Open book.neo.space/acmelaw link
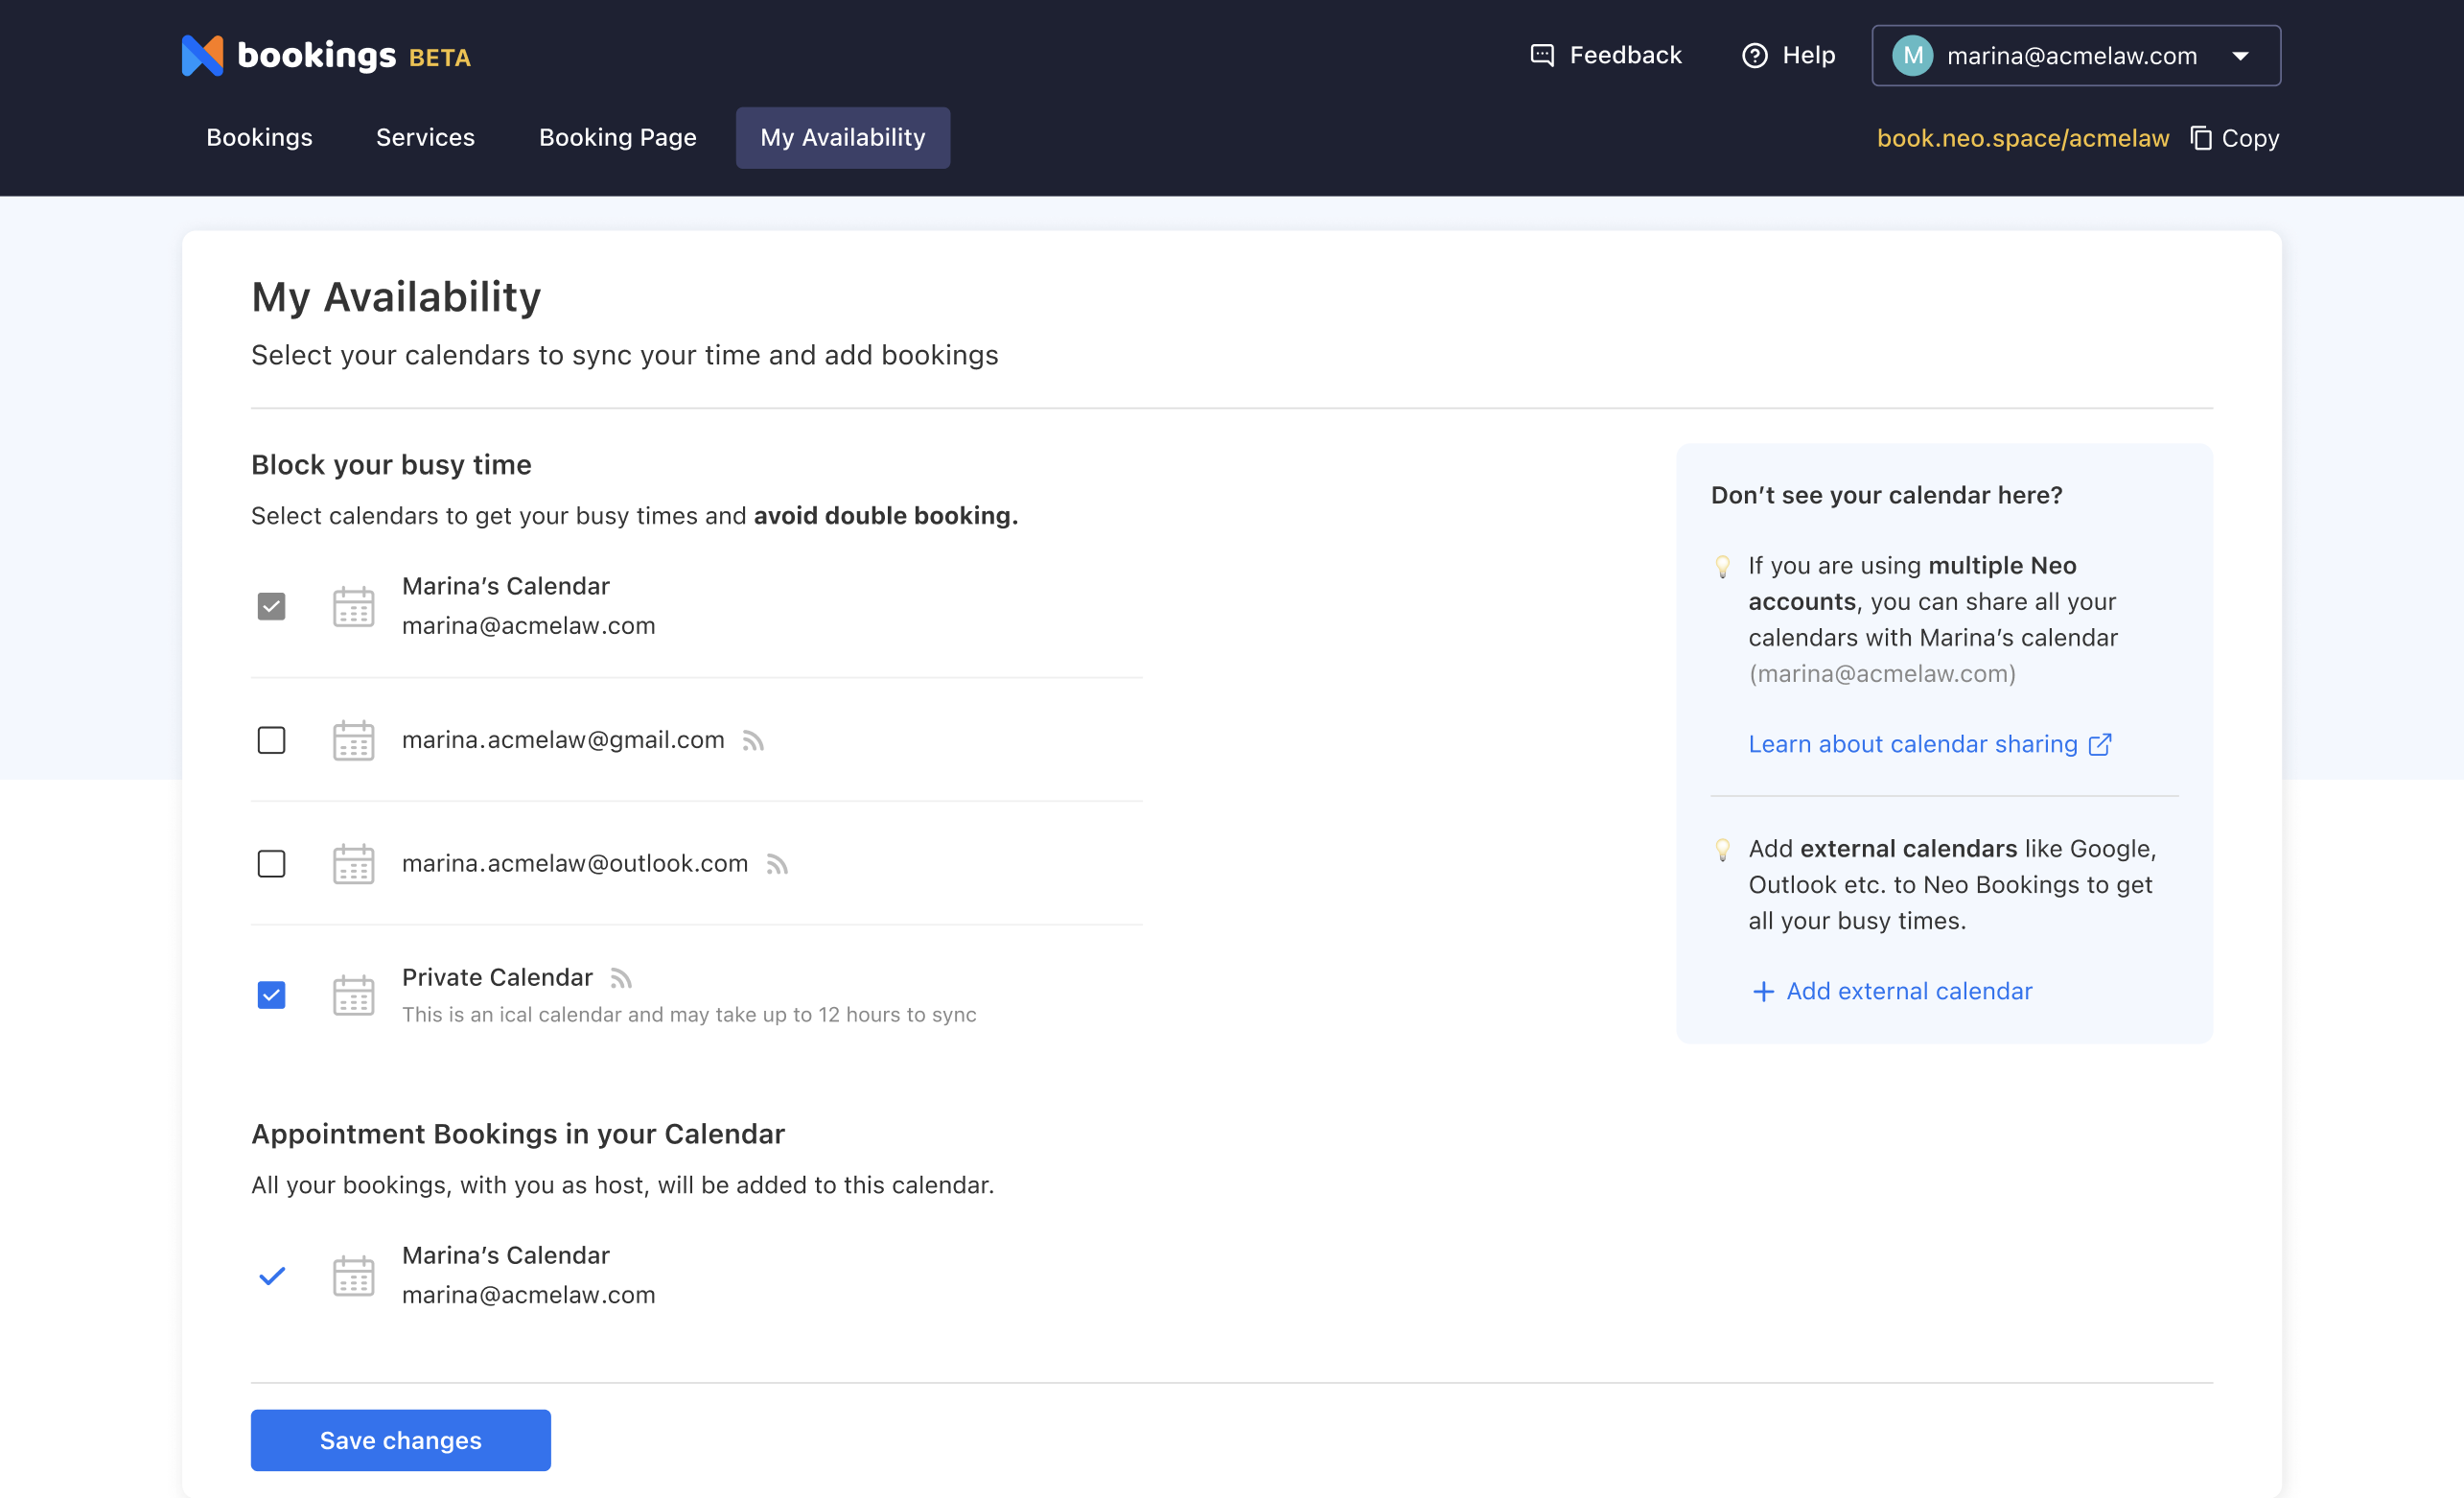Viewport: 2464px width, 1498px height. [x=2022, y=138]
